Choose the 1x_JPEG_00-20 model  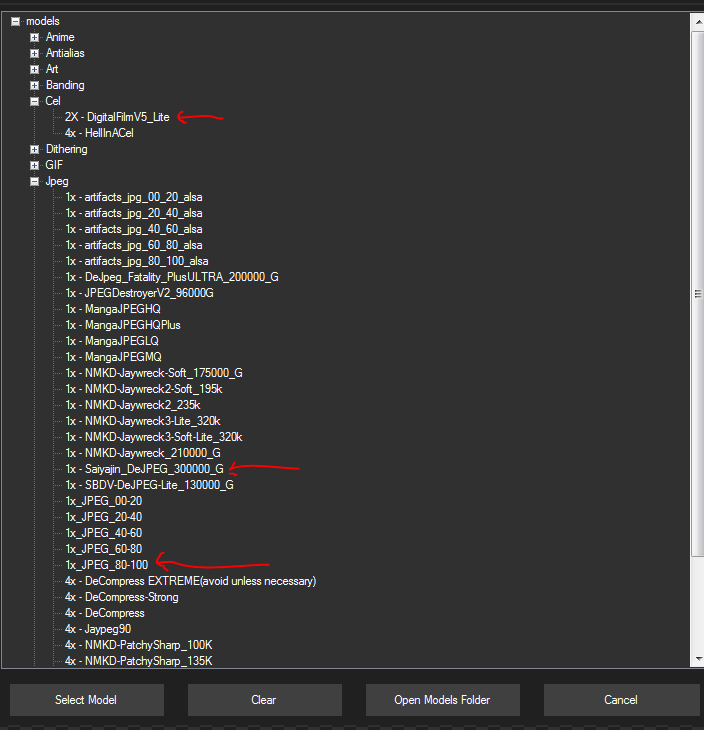point(103,501)
